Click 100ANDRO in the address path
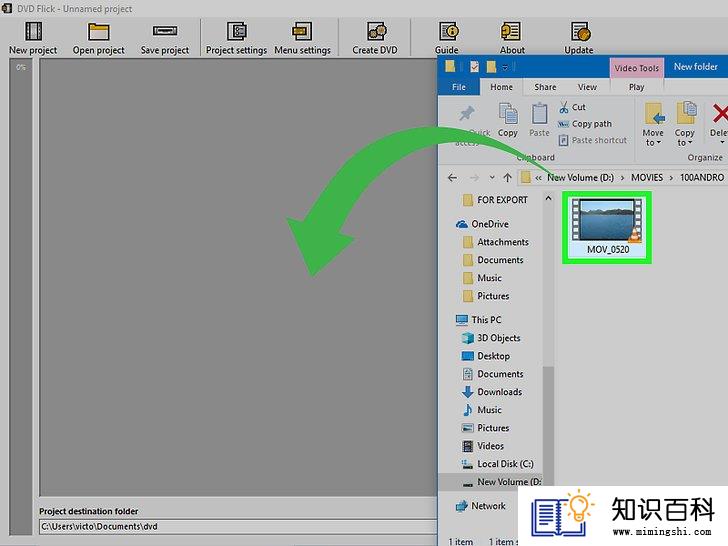728x546 pixels. tap(702, 178)
